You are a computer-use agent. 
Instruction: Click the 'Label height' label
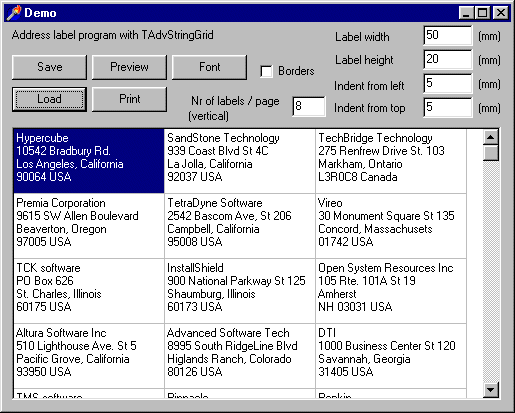(x=364, y=60)
